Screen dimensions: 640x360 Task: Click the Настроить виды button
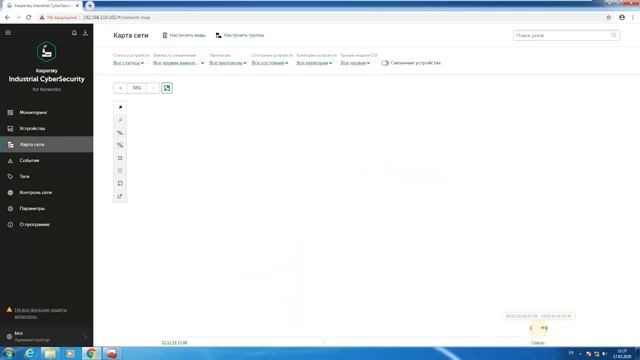pyautogui.click(x=184, y=36)
